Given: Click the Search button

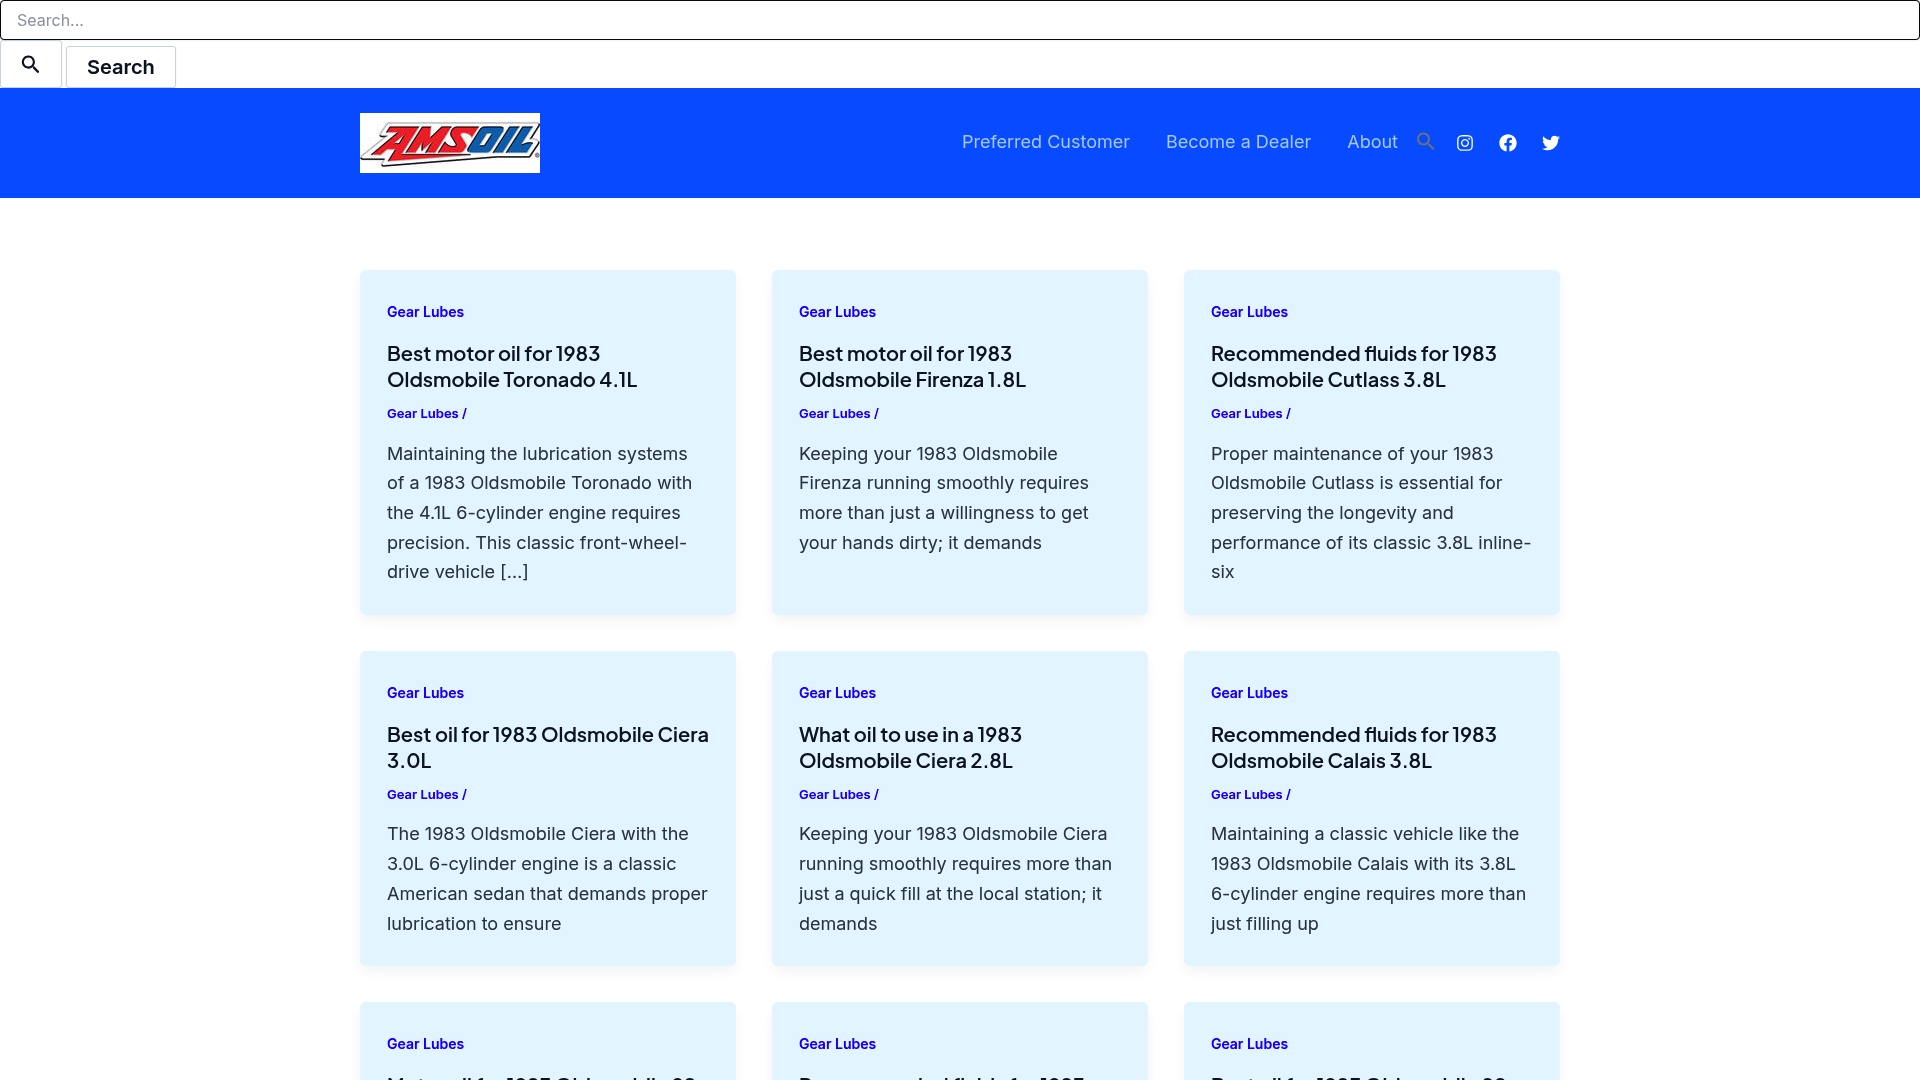Looking at the screenshot, I should click(121, 67).
